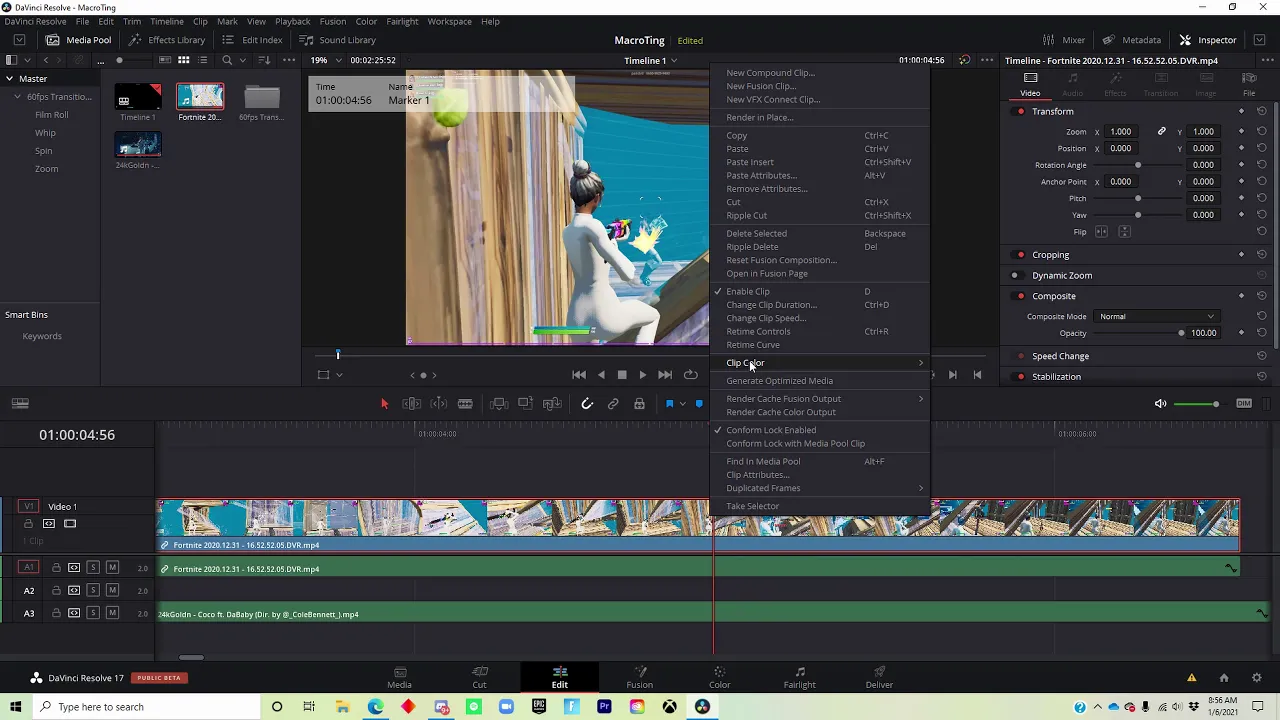Viewport: 1280px width, 720px height.
Task: Switch to the Color page tab
Action: pyautogui.click(x=719, y=677)
